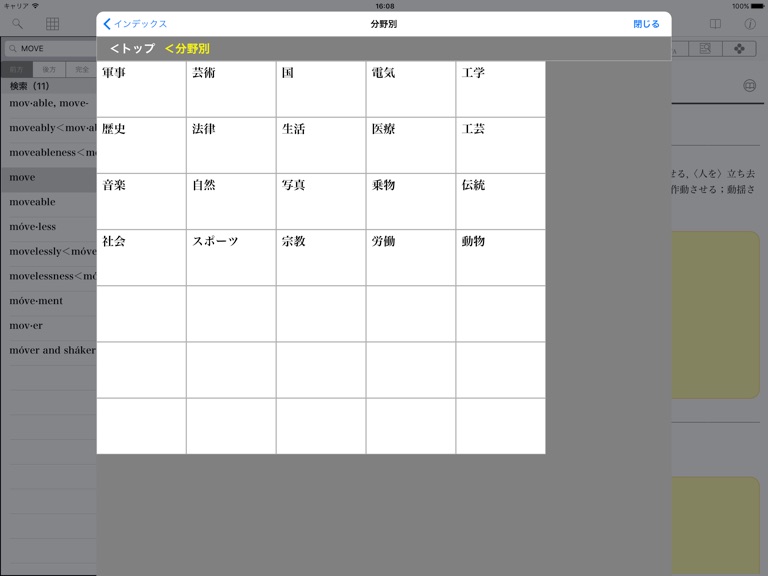Select the <分野別 breadcrumb
The width and height of the screenshot is (768, 576).
click(187, 48)
